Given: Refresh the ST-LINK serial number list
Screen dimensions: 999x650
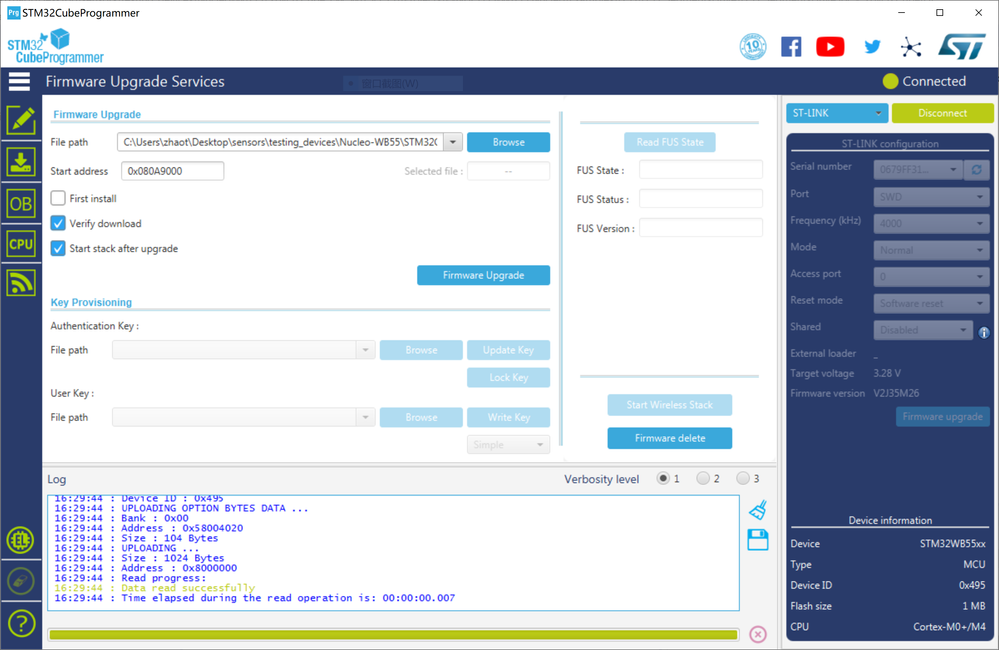Looking at the screenshot, I should click(976, 170).
